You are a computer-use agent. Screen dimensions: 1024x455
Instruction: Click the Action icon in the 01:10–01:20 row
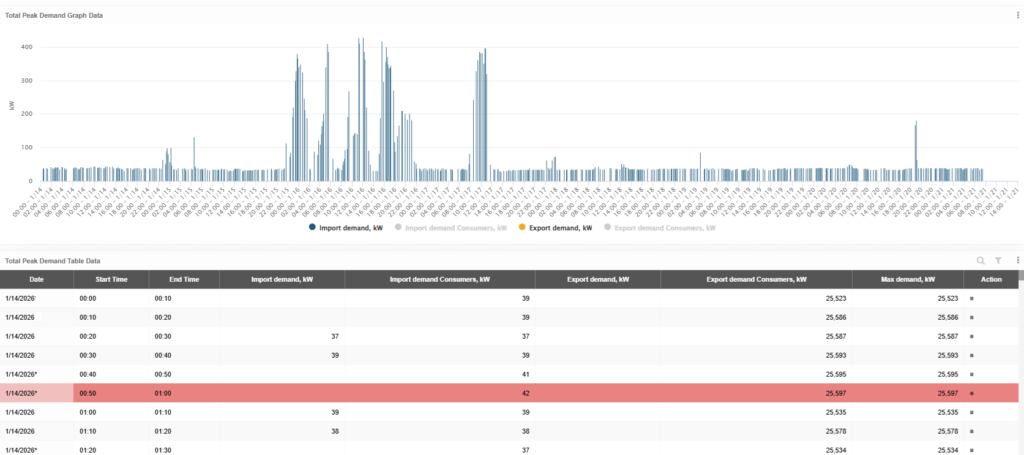(x=972, y=431)
